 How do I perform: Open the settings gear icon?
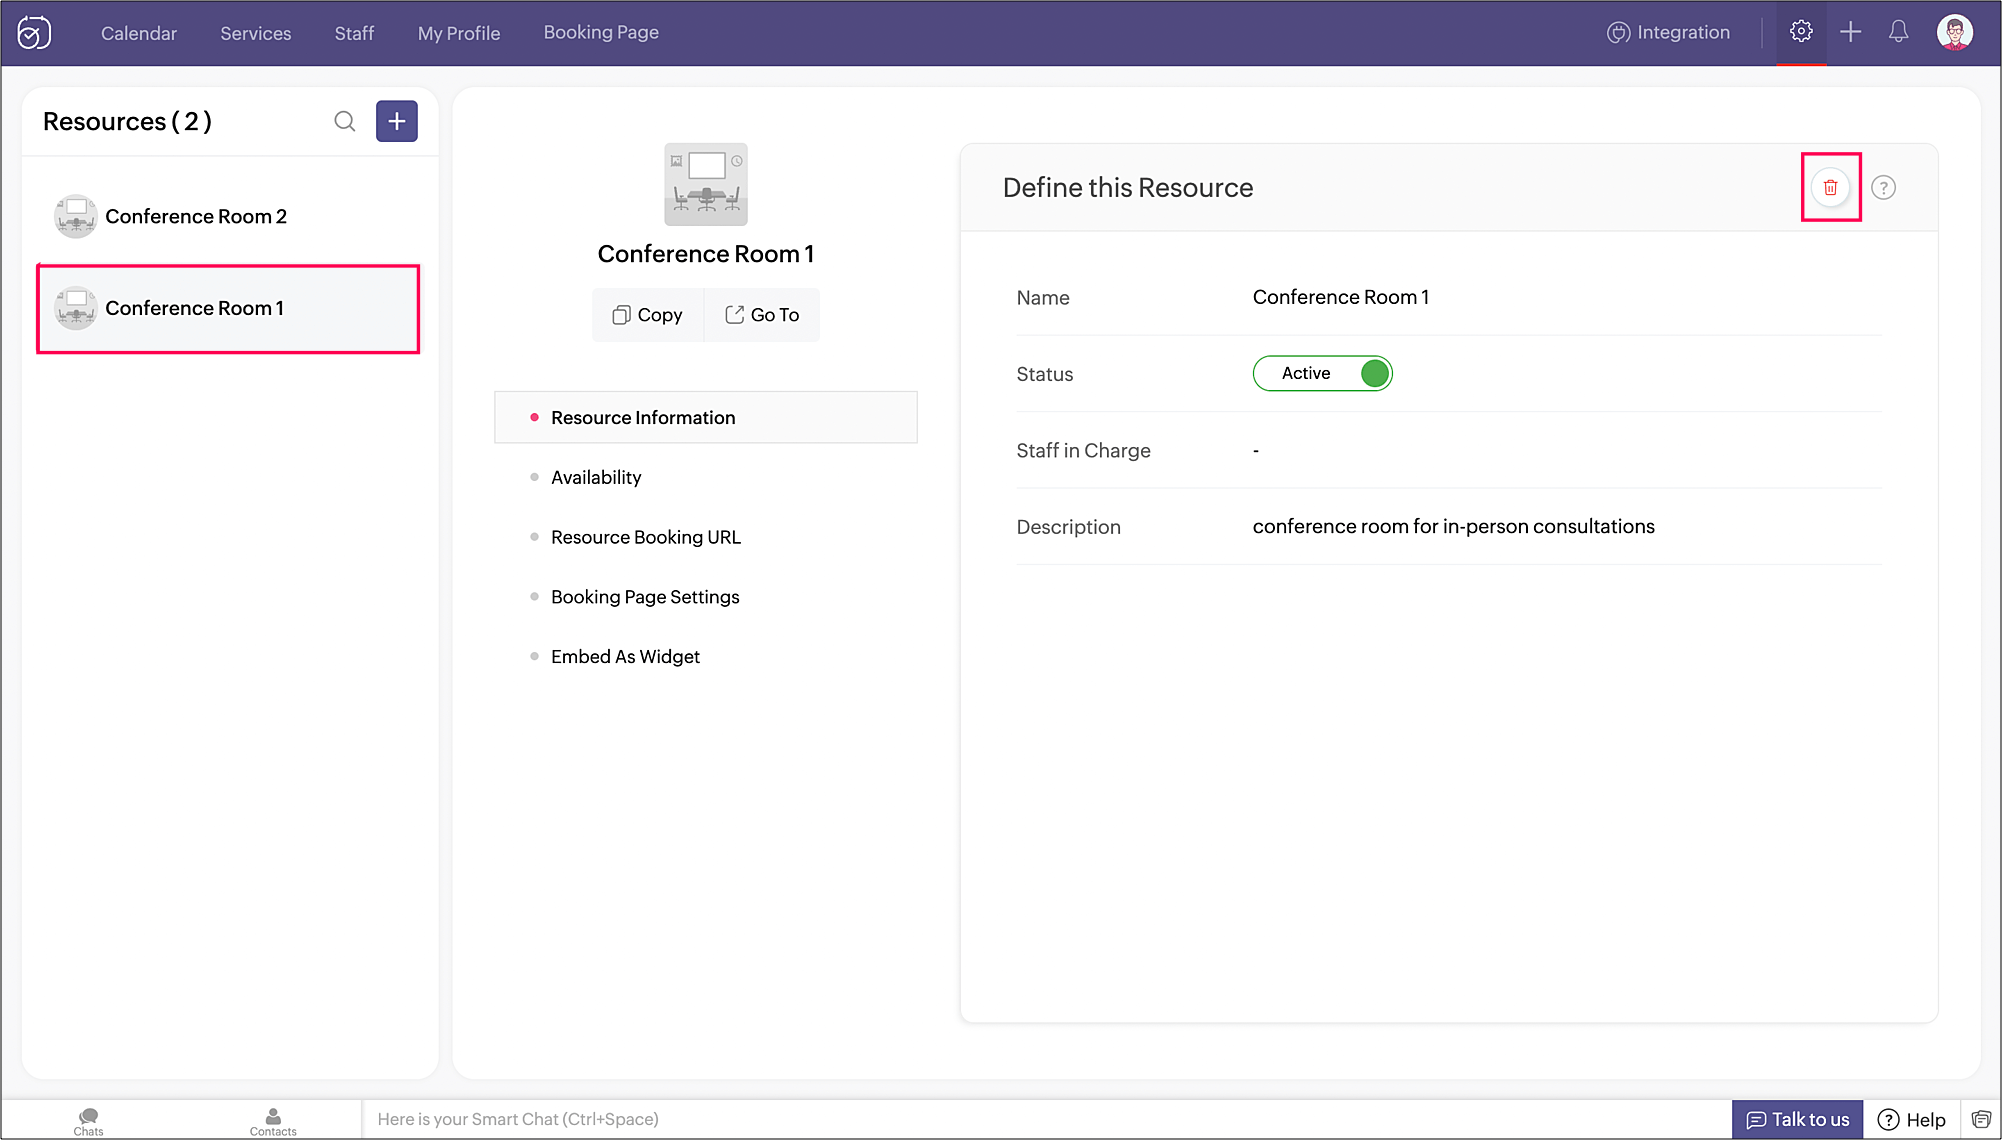(x=1800, y=32)
